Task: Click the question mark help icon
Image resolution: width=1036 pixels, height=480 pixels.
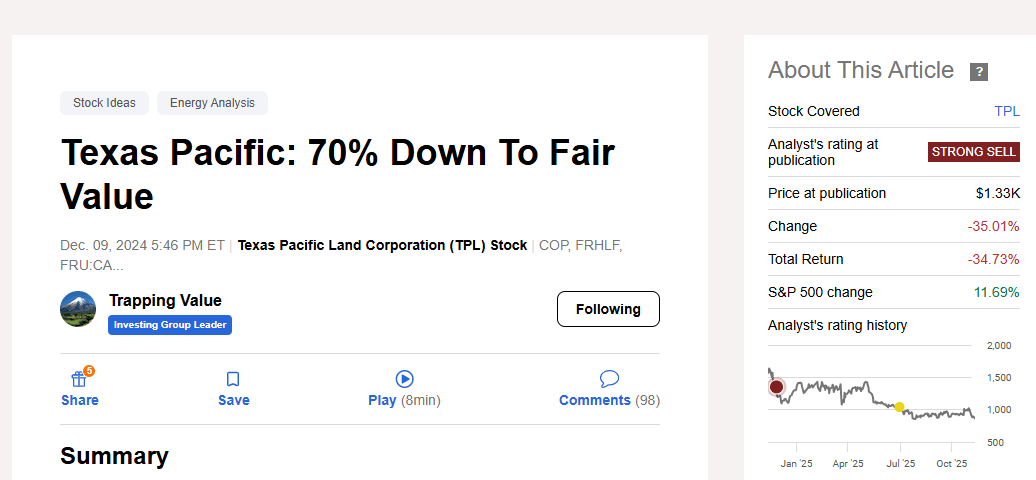Action: click(979, 72)
